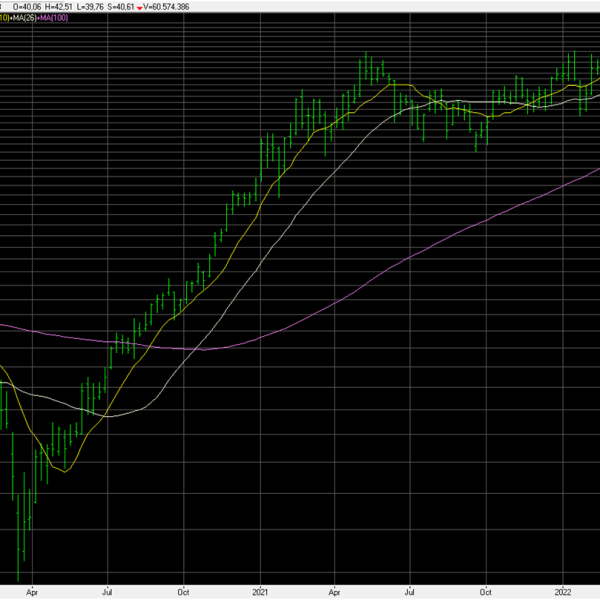Select the MA(26) indicator label
Image resolution: width=600 pixels, height=600 pixels.
(x=22, y=17)
